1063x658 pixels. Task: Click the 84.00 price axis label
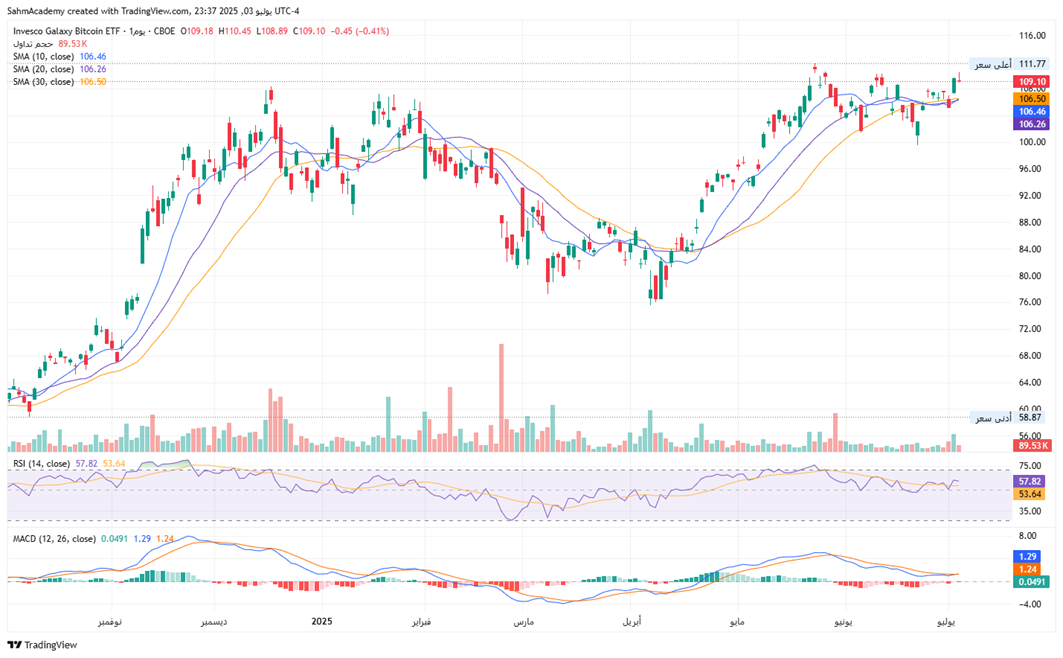1032,249
